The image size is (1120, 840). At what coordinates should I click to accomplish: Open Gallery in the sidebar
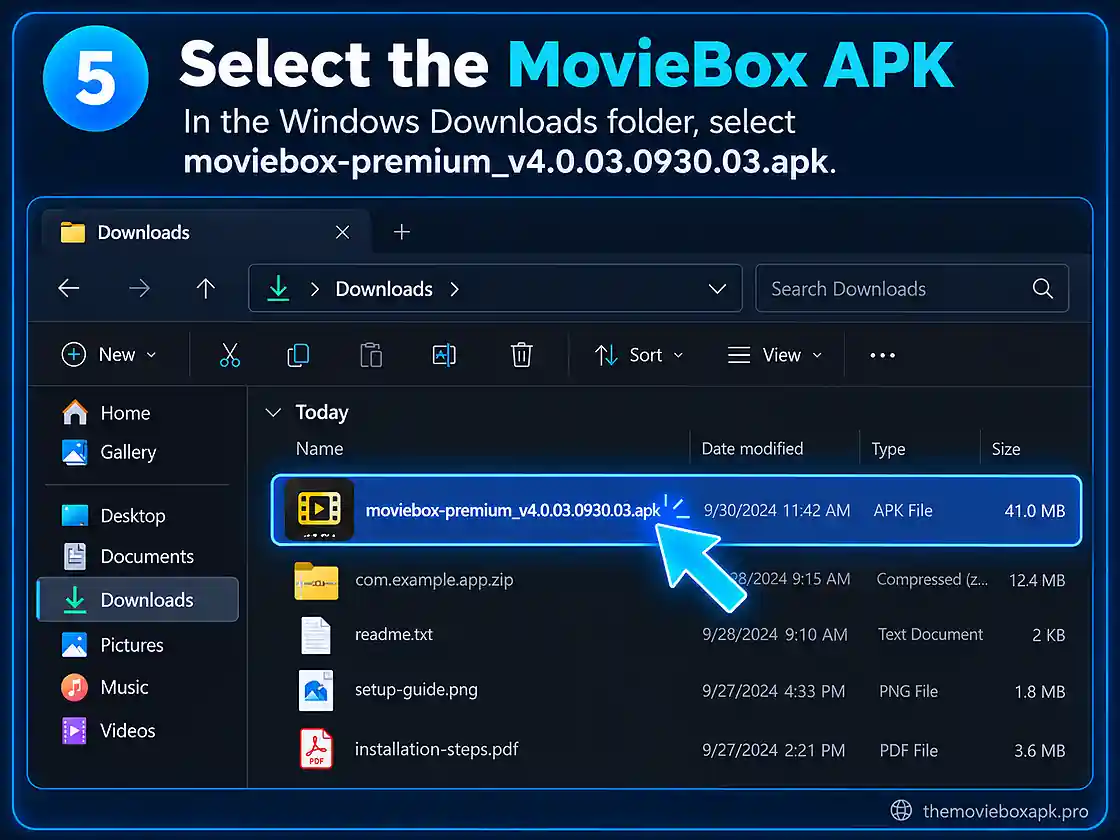pyautogui.click(x=109, y=452)
